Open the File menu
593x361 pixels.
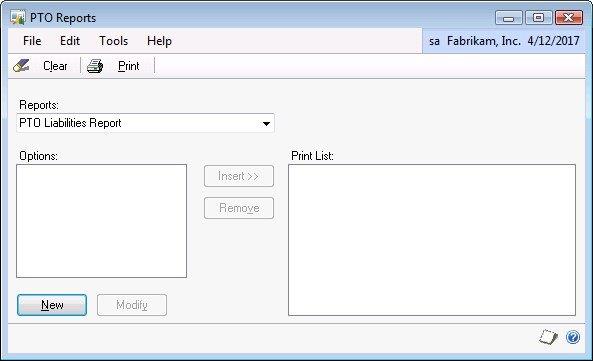[x=32, y=40]
